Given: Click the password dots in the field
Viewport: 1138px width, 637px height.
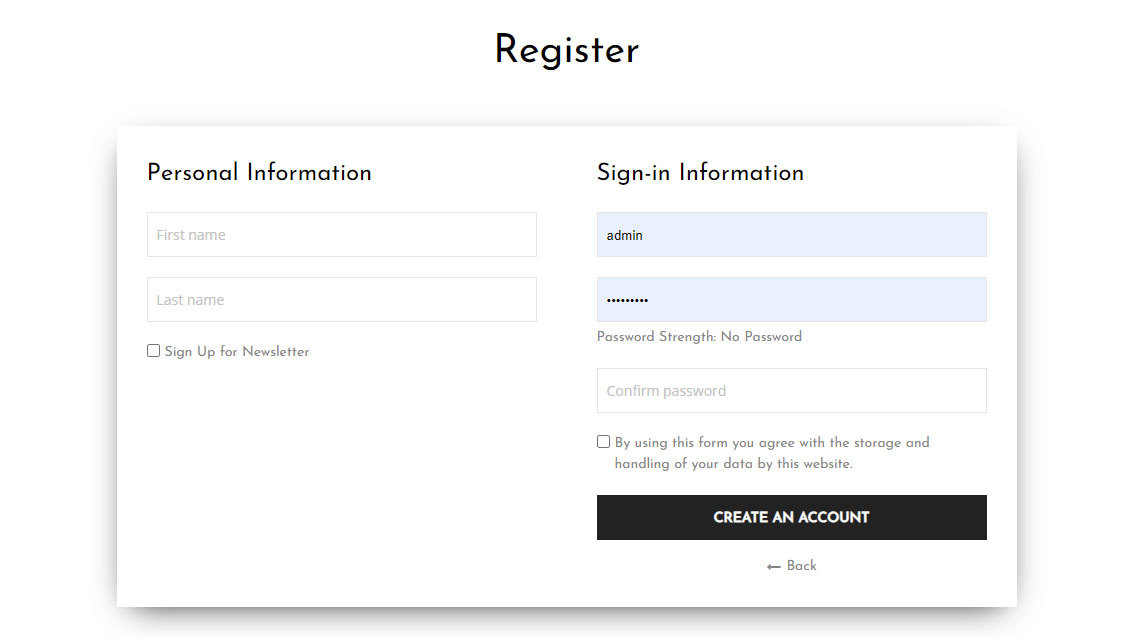Looking at the screenshot, I should tap(627, 301).
